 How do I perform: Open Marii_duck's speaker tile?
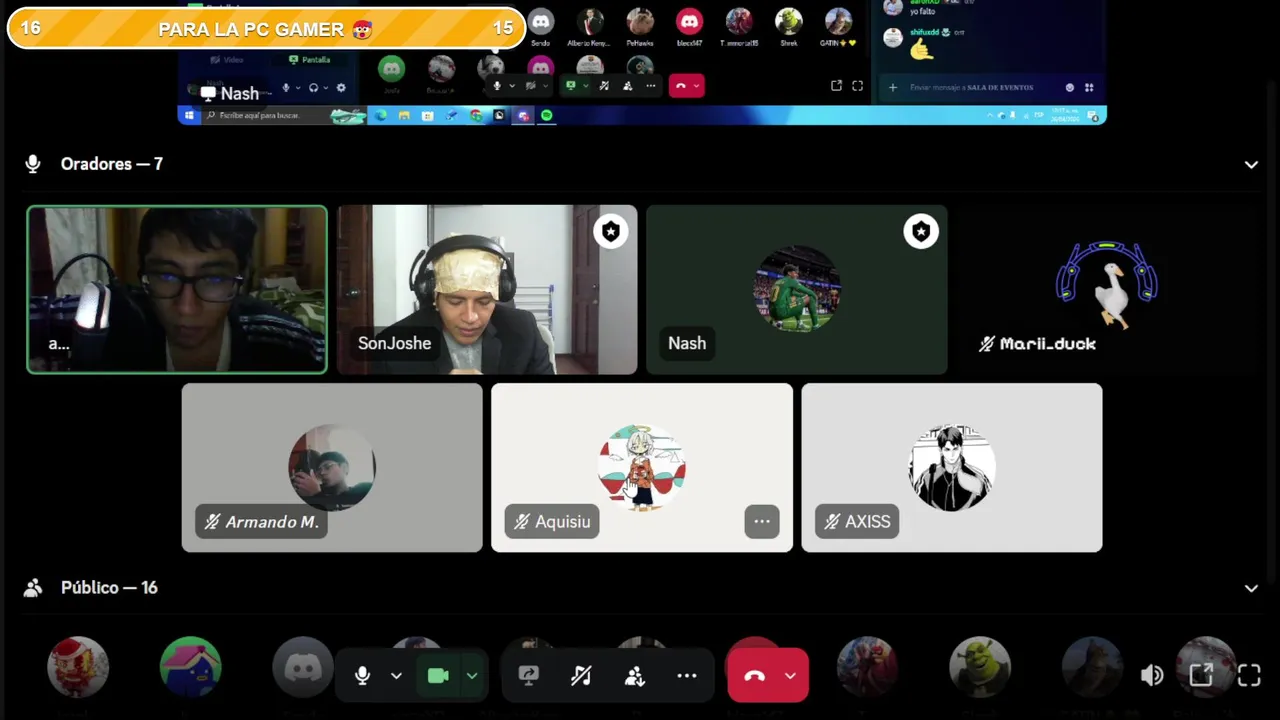pos(1107,290)
